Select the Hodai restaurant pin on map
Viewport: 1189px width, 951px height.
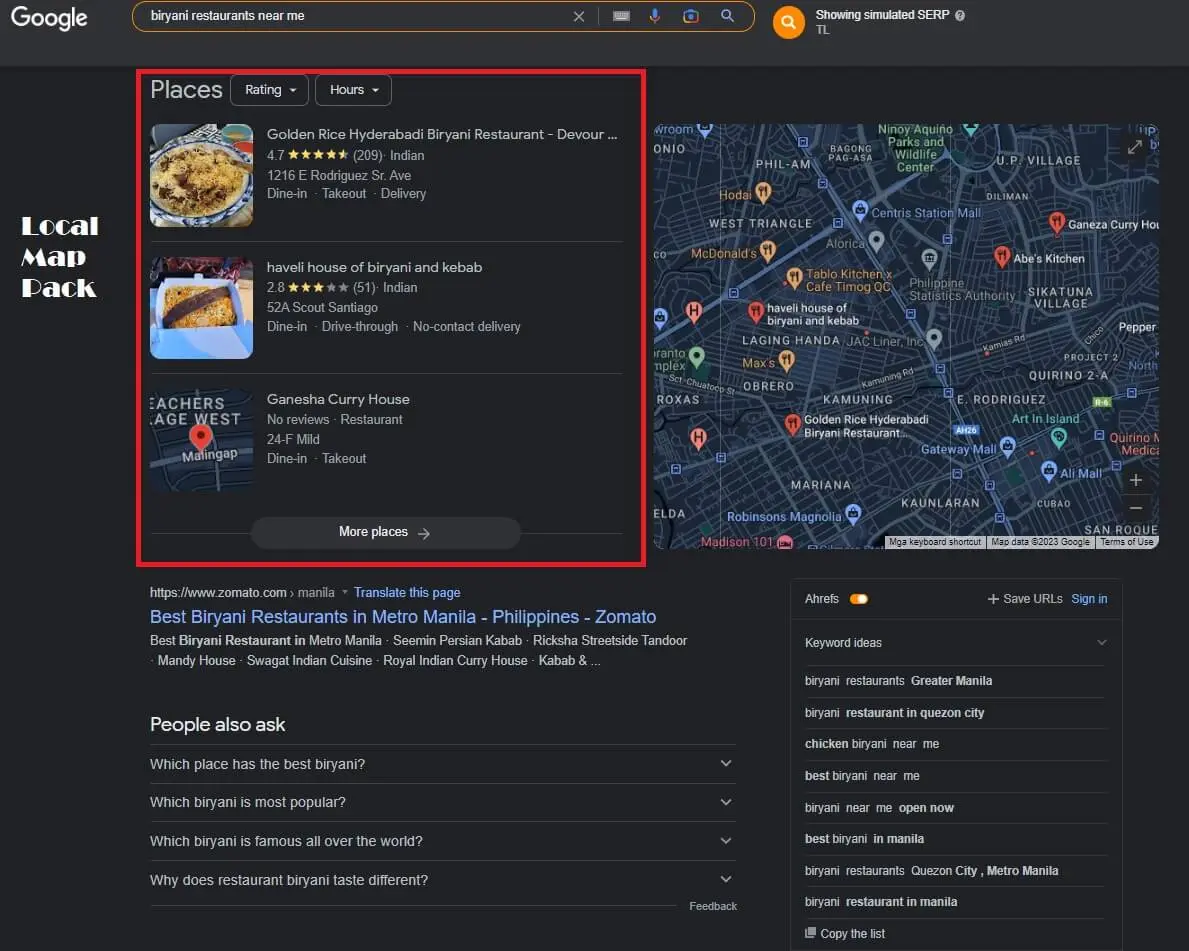point(763,192)
